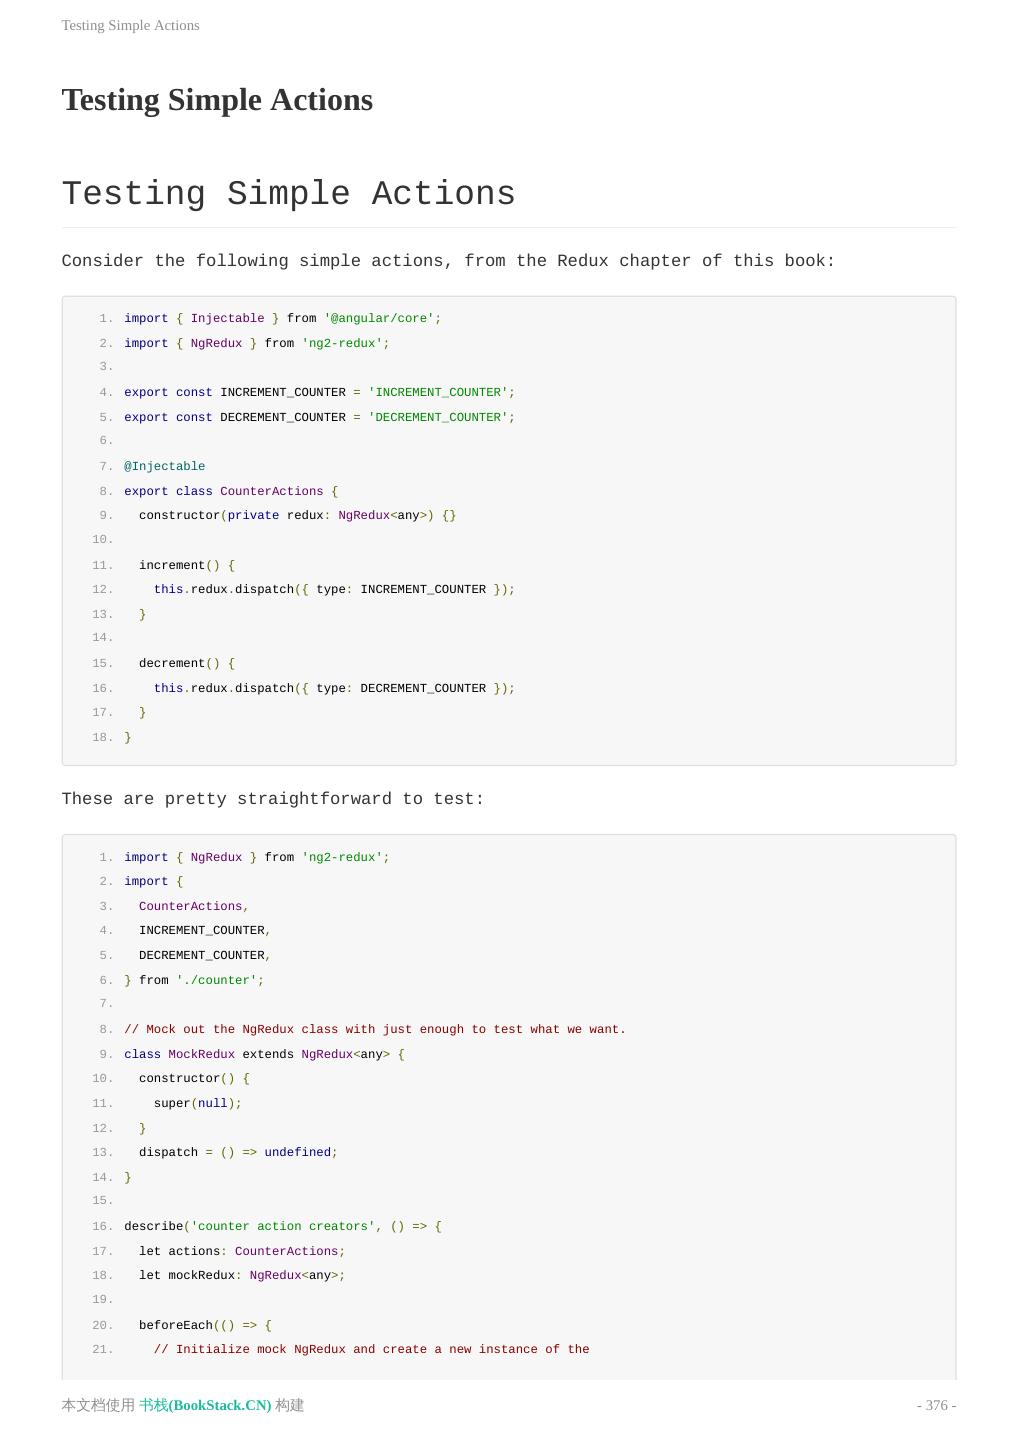Click the 'INCREMENT_COUNTER' string literal in first code block
Viewport: 1019px width, 1440px height.
pyautogui.click(x=438, y=393)
